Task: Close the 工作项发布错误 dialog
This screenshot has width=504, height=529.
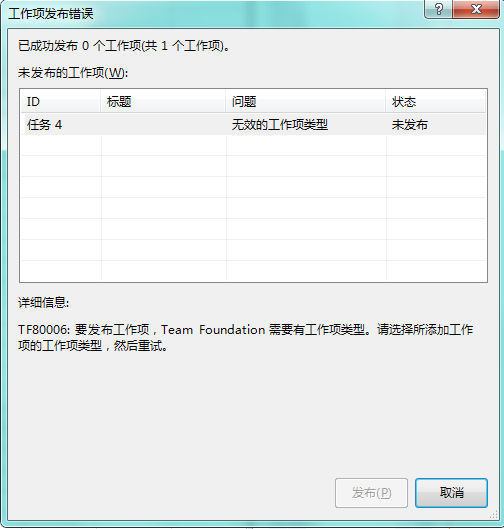Action: 476,9
